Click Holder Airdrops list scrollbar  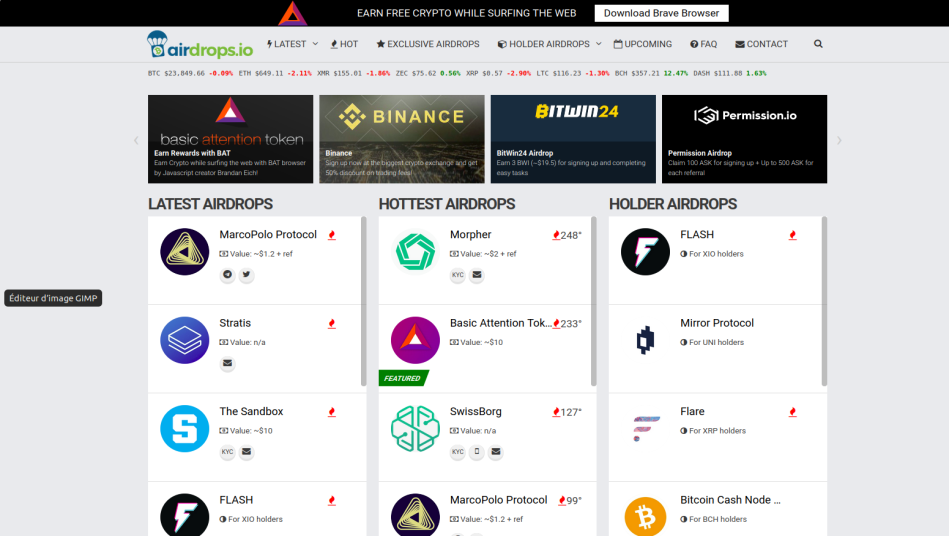click(x=824, y=301)
